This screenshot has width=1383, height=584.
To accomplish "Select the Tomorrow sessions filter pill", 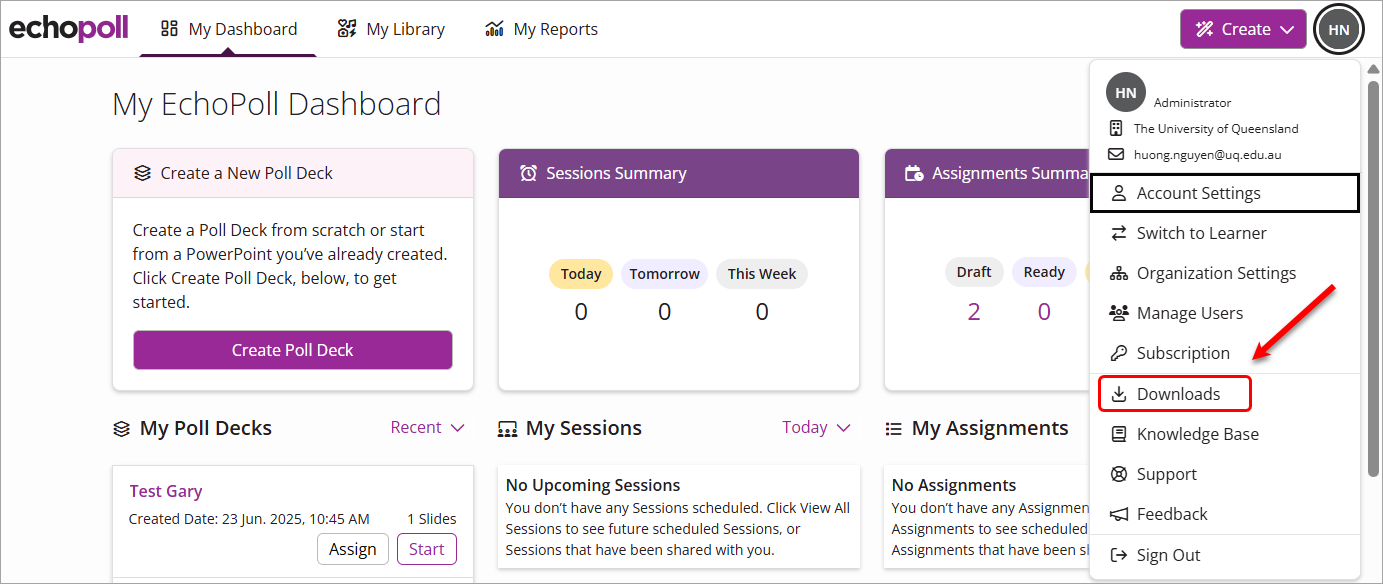I will 664,274.
